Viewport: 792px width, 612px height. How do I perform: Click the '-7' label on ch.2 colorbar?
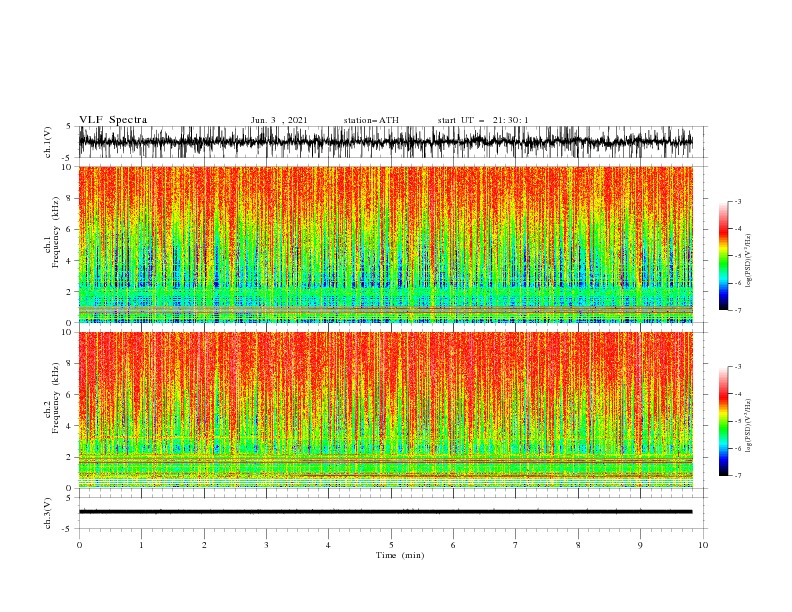(737, 475)
